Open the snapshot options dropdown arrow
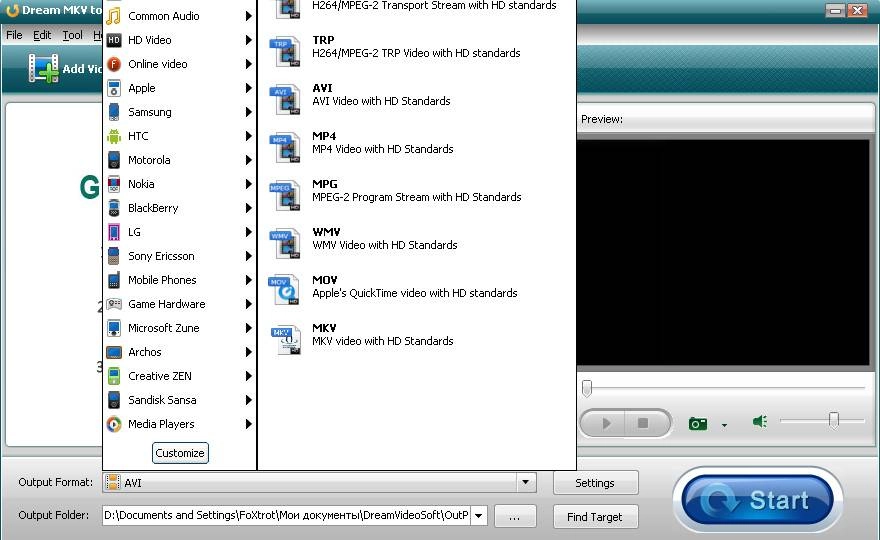Image resolution: width=880 pixels, height=540 pixels. 724,425
